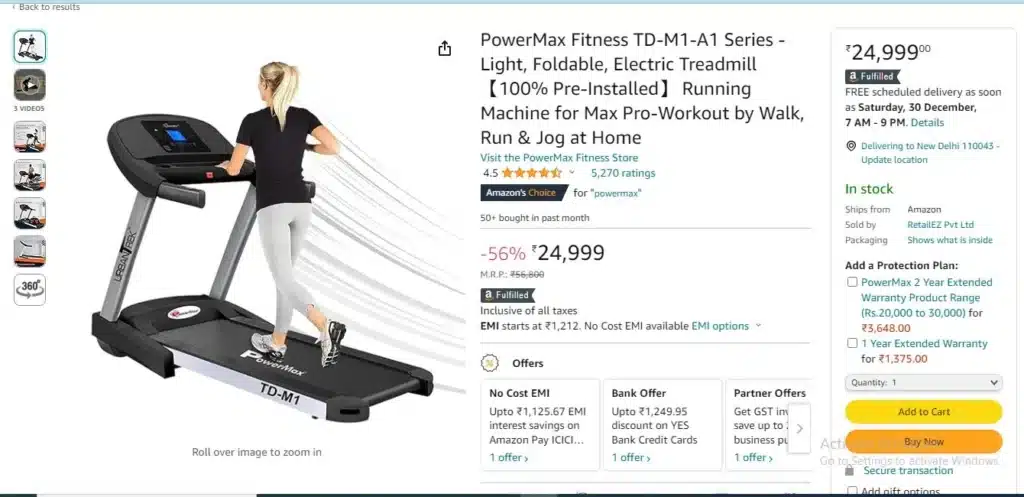The image size is (1024, 497).
Task: Expand EMI options dropdown
Action: pyautogui.click(x=727, y=326)
